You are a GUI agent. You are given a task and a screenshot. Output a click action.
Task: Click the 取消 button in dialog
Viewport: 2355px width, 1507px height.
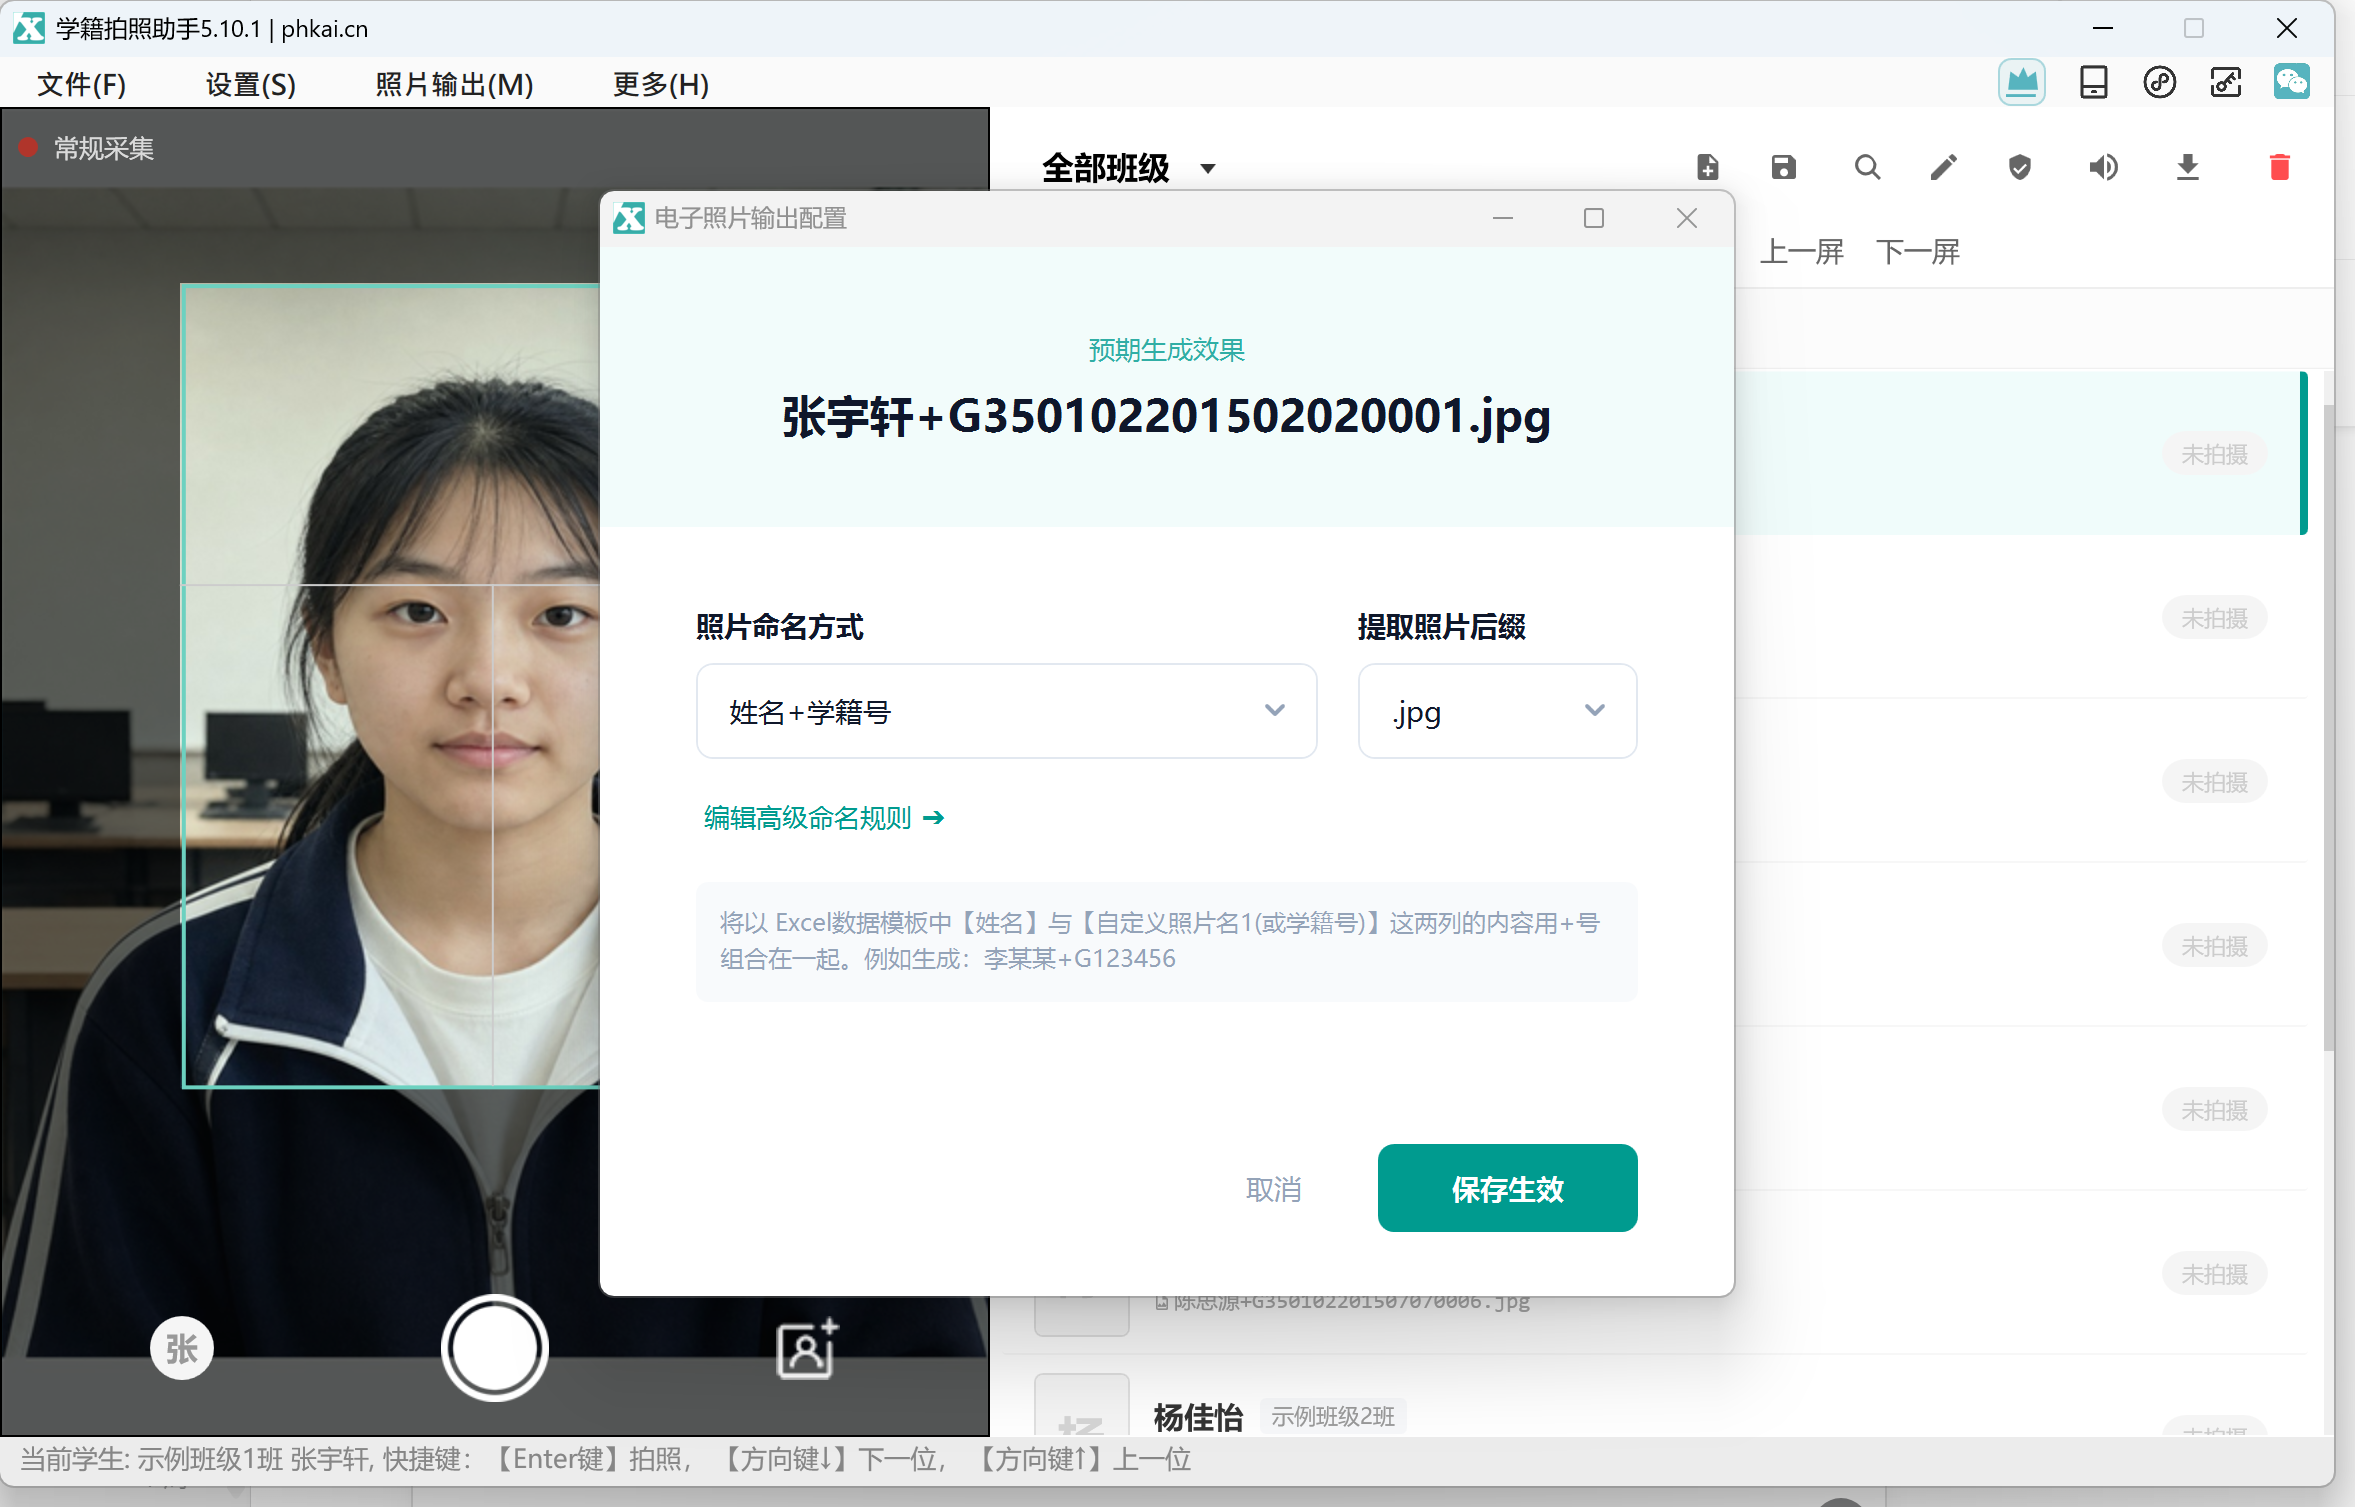point(1274,1189)
